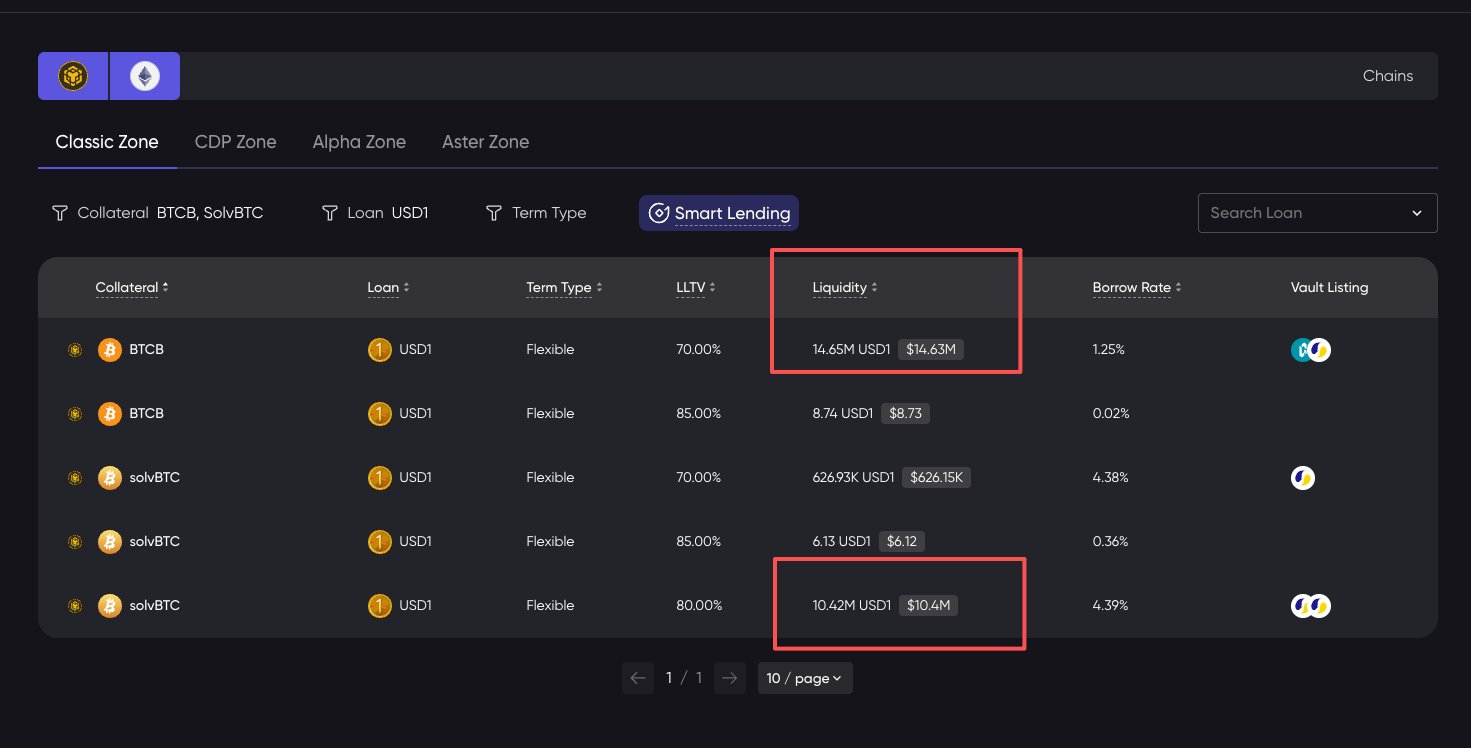1471x748 pixels.
Task: Click vault icons in solvBTC 80% row
Action: (1310, 606)
